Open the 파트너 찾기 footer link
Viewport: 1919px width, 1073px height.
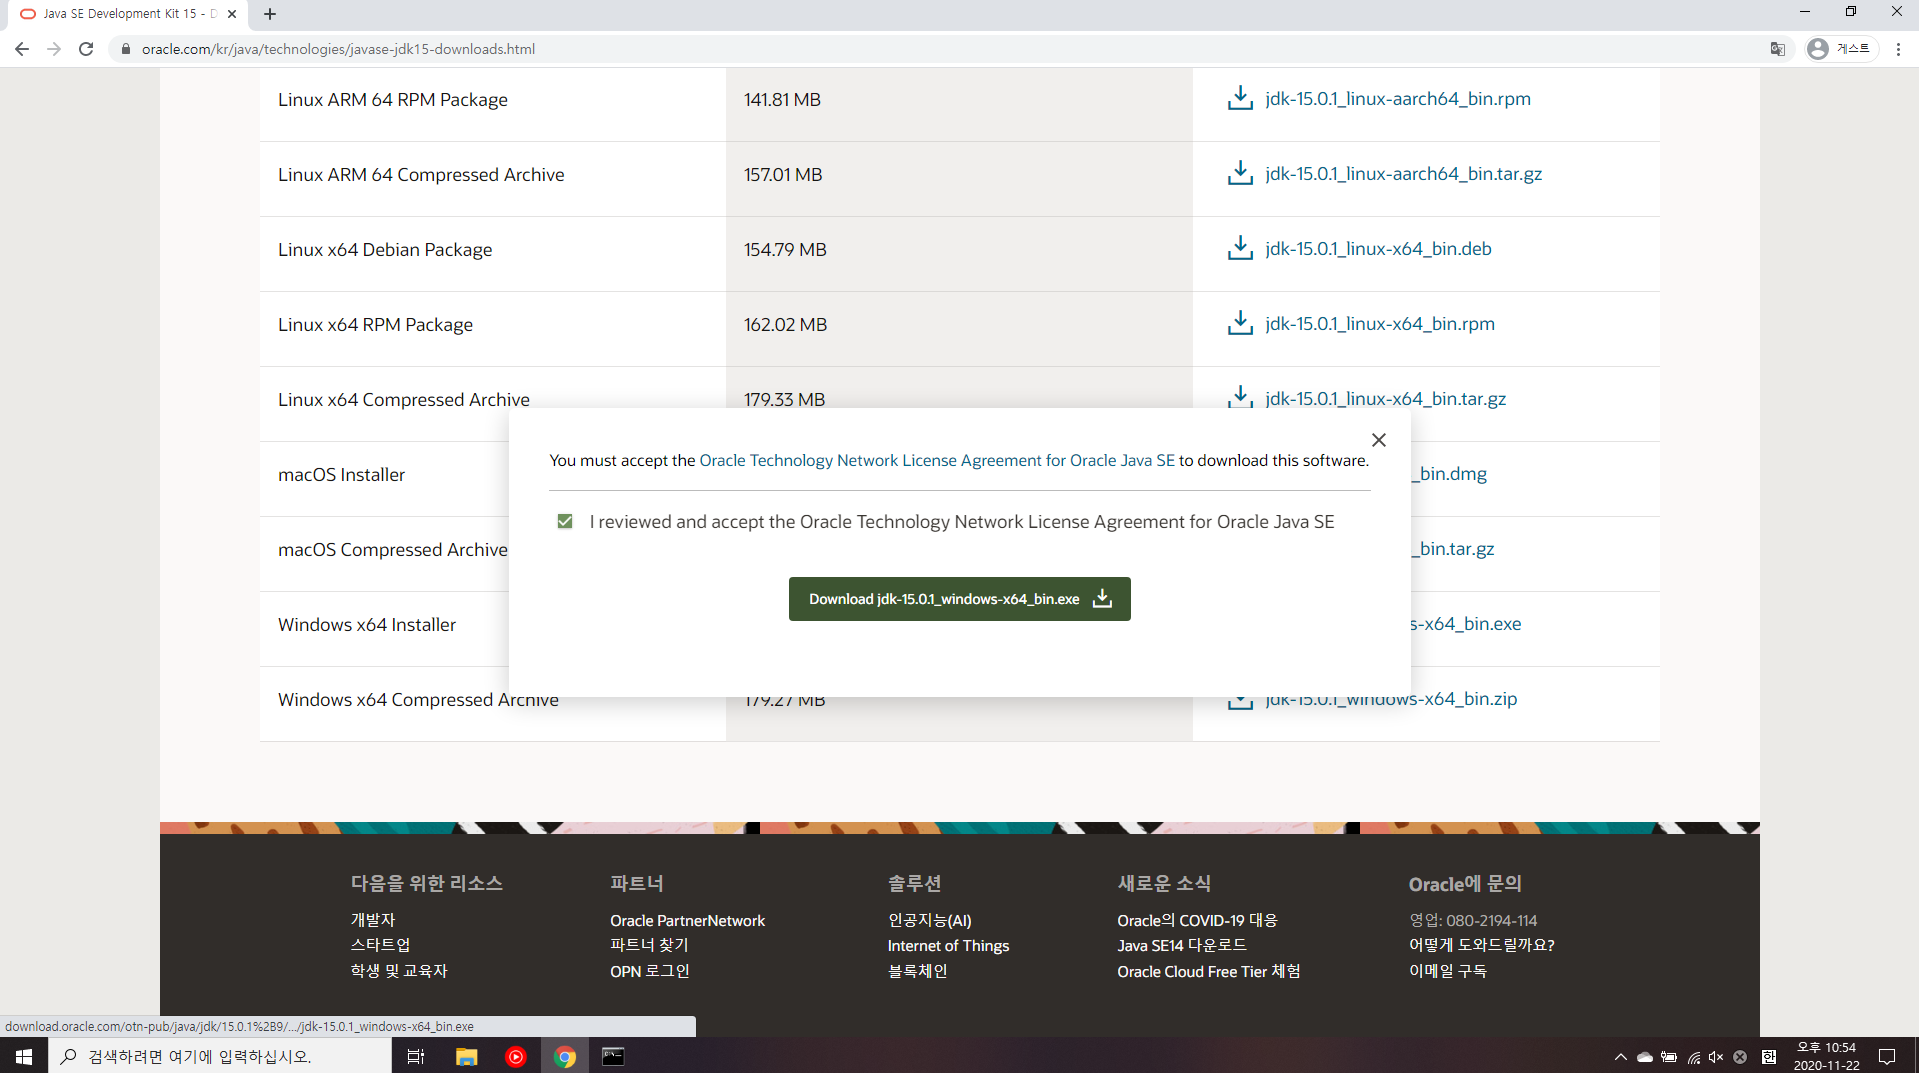click(x=650, y=945)
